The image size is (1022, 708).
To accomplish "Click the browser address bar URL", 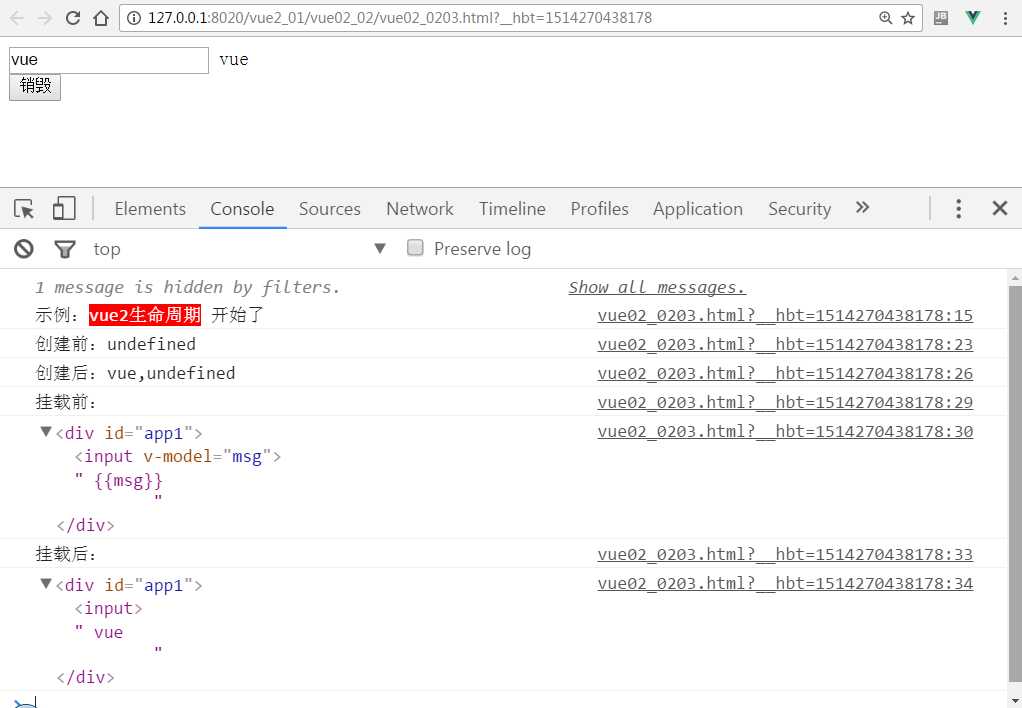I will (x=400, y=18).
